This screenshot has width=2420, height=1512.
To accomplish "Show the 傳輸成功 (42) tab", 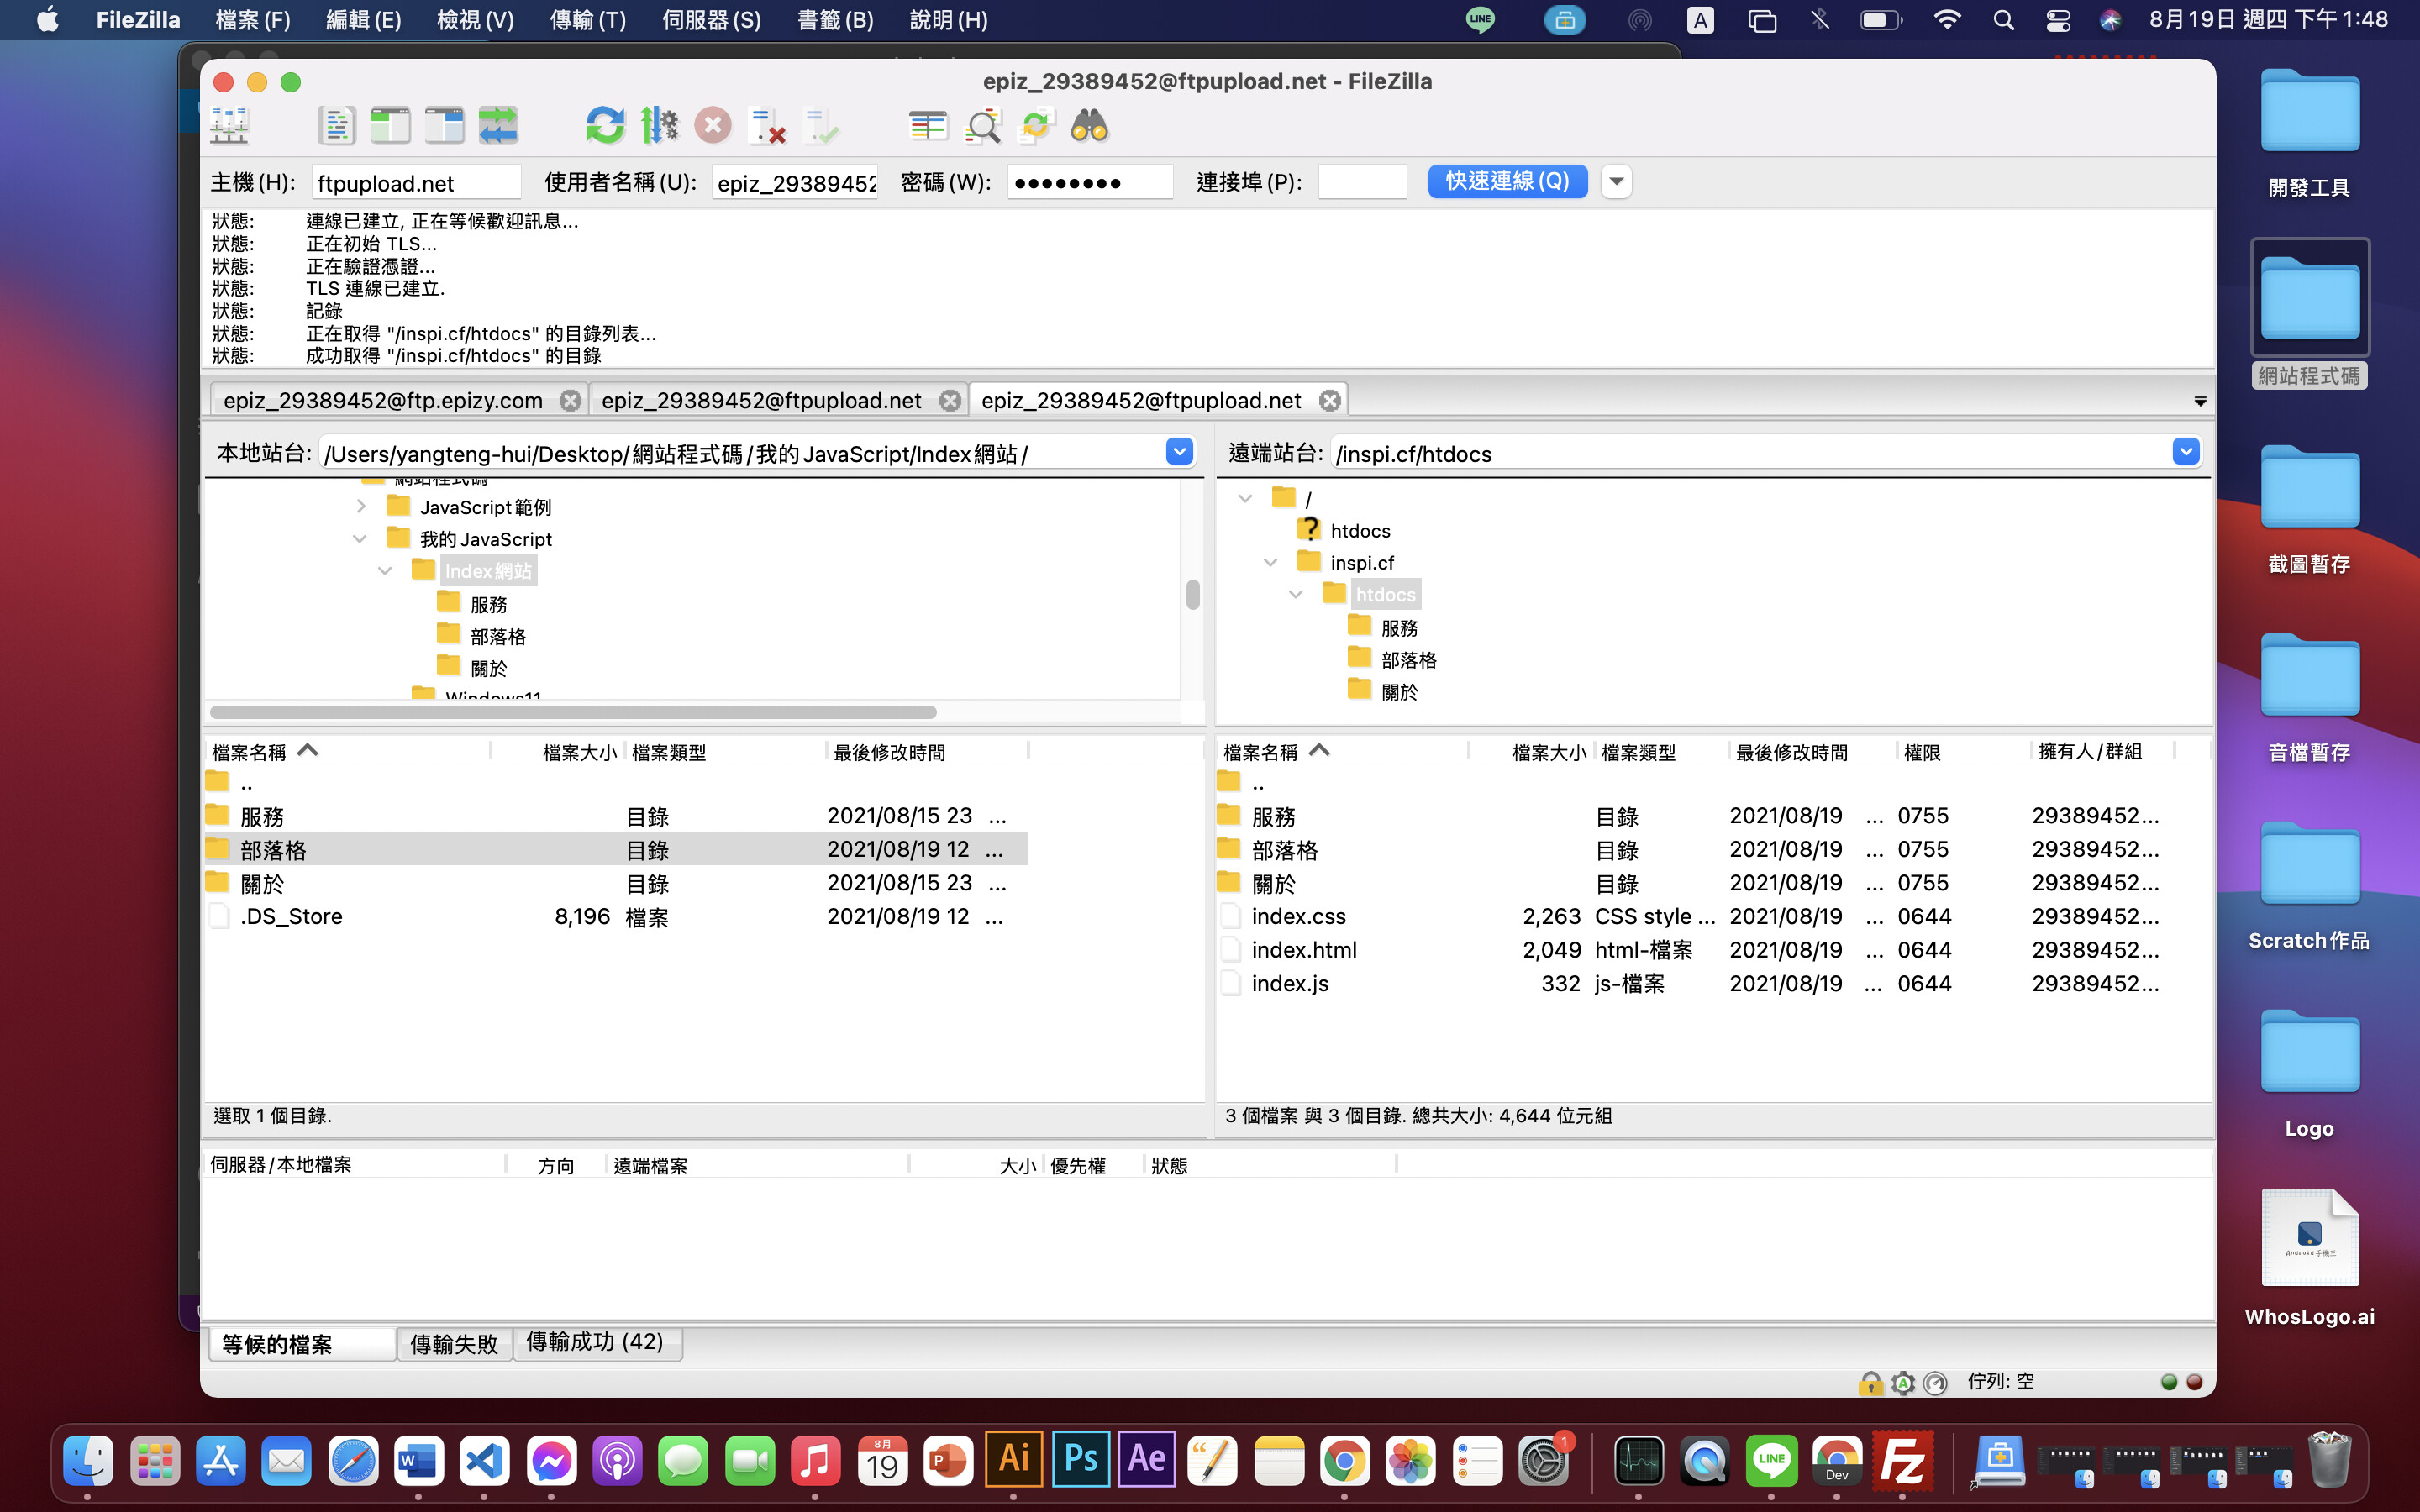I will (595, 1342).
